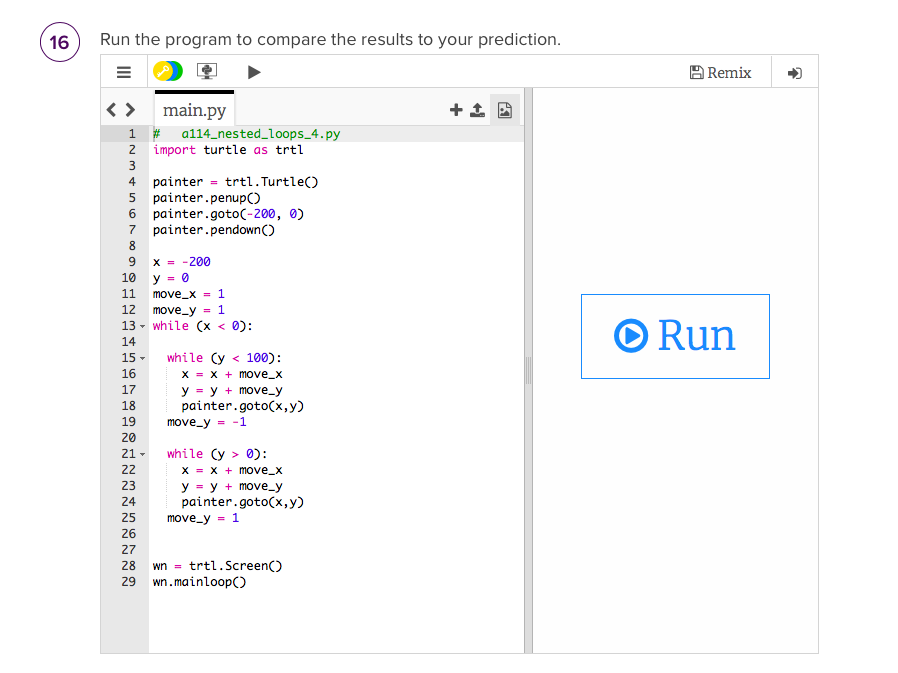Place cursor on the import turtle line
Image resolution: width=898 pixels, height=673 pixels.
(x=220, y=149)
